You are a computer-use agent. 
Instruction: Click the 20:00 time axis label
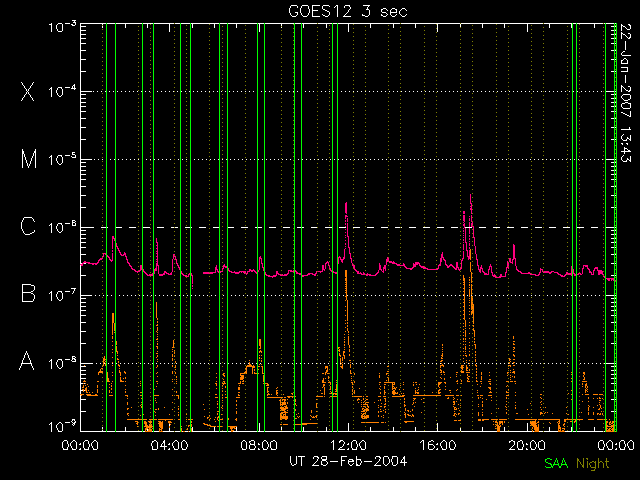[x=527, y=445]
